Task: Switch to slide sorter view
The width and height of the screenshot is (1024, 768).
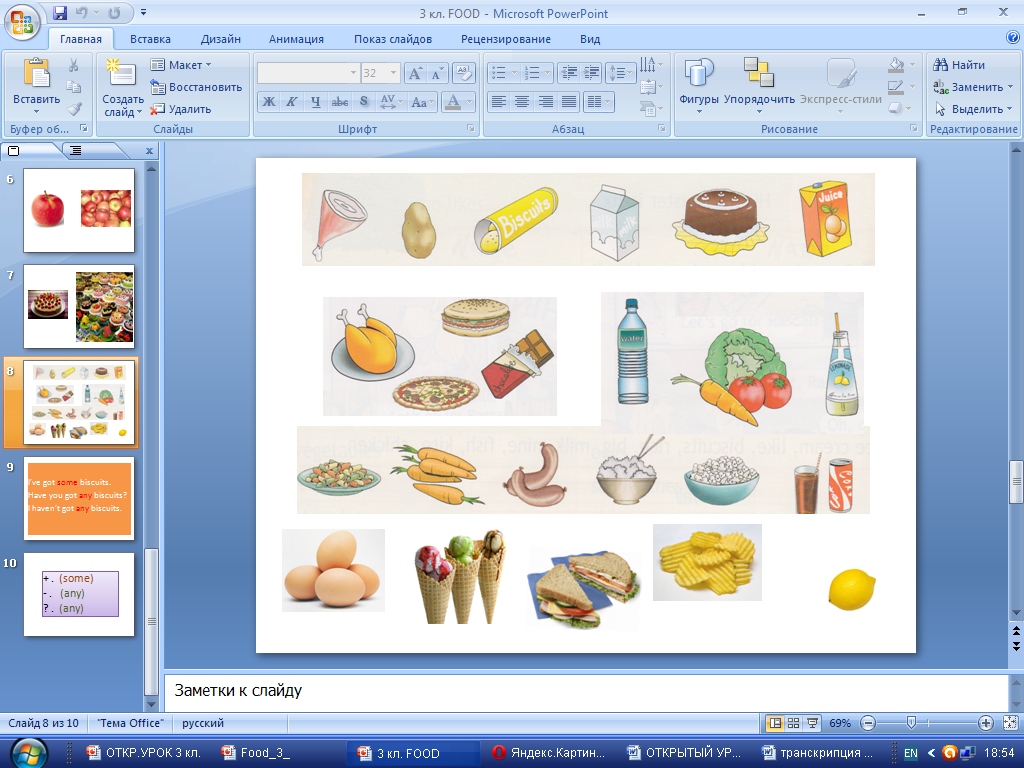Action: [x=793, y=723]
